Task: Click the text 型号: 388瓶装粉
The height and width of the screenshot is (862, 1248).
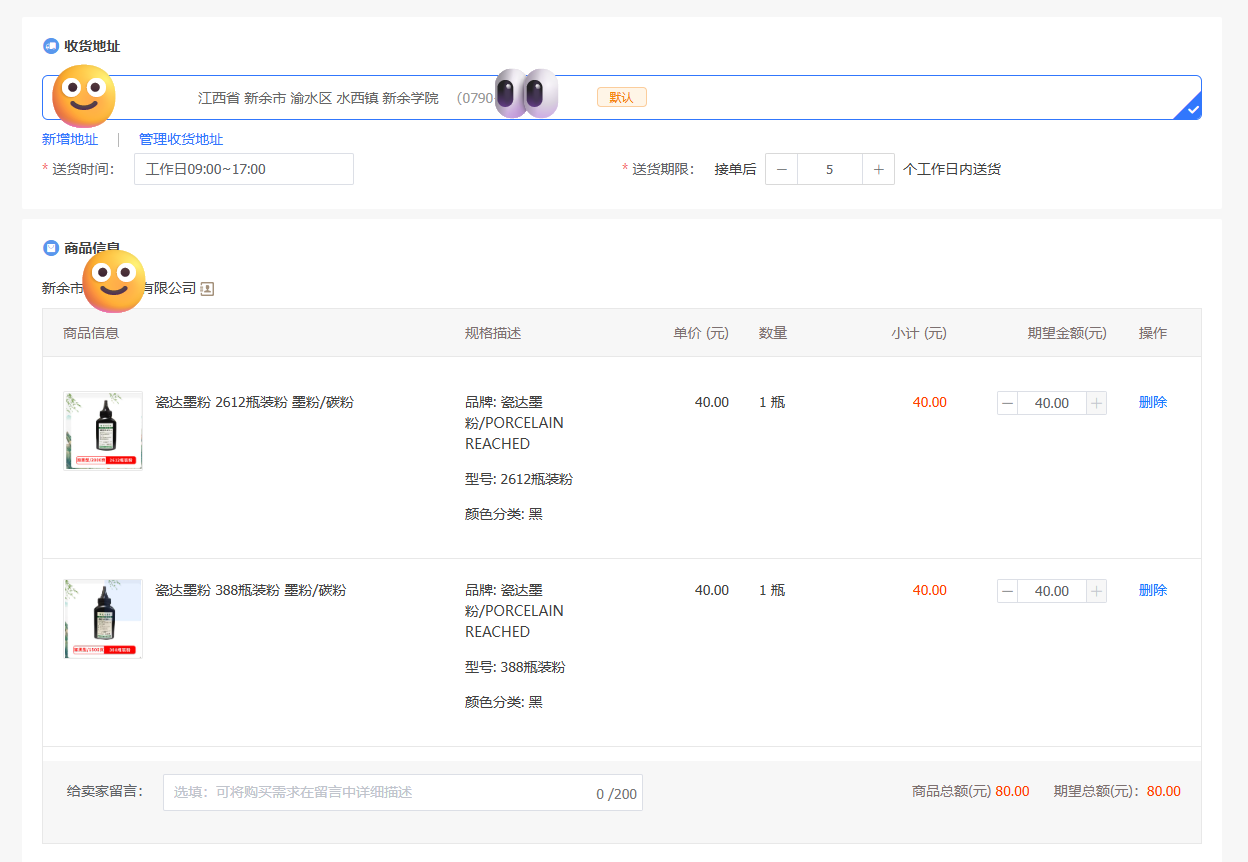Action: coord(515,667)
